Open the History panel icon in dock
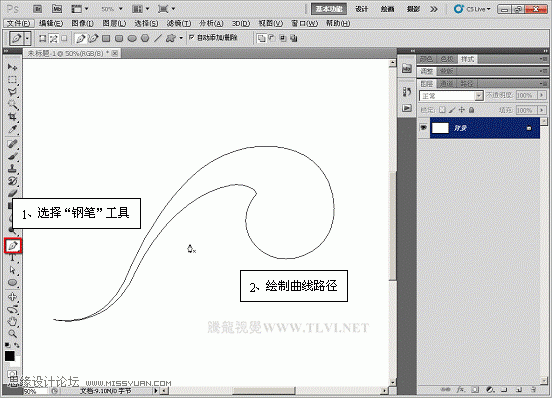The height and width of the screenshot is (398, 552). click(x=407, y=92)
